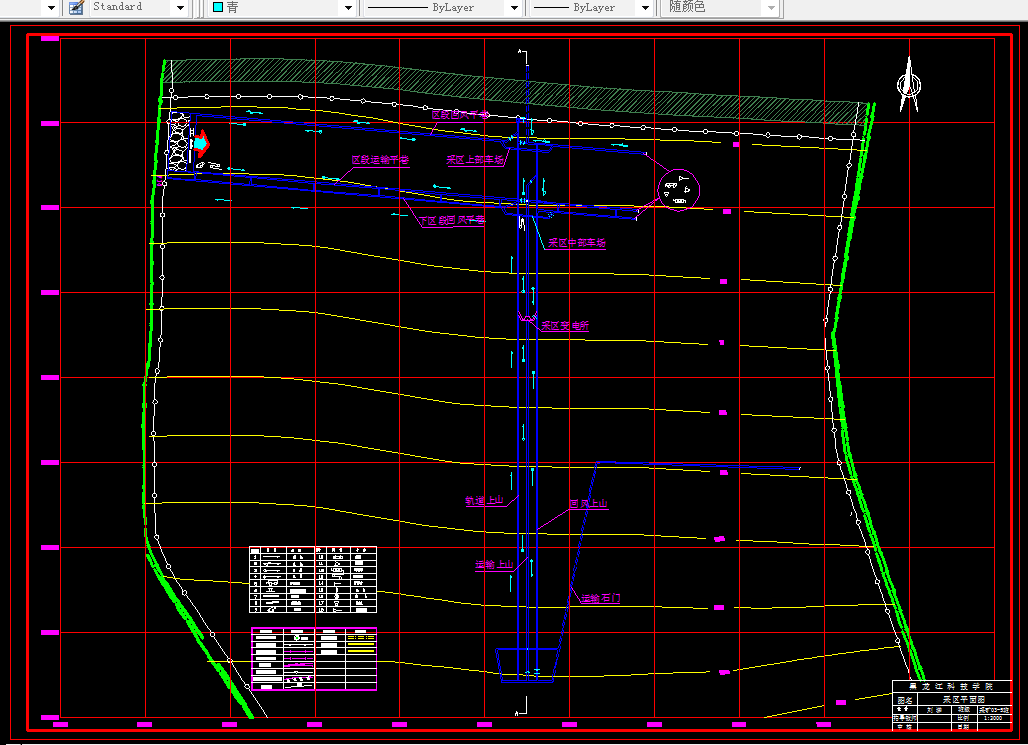Select title block text 采区平面图
The height and width of the screenshot is (745, 1028).
point(964,700)
